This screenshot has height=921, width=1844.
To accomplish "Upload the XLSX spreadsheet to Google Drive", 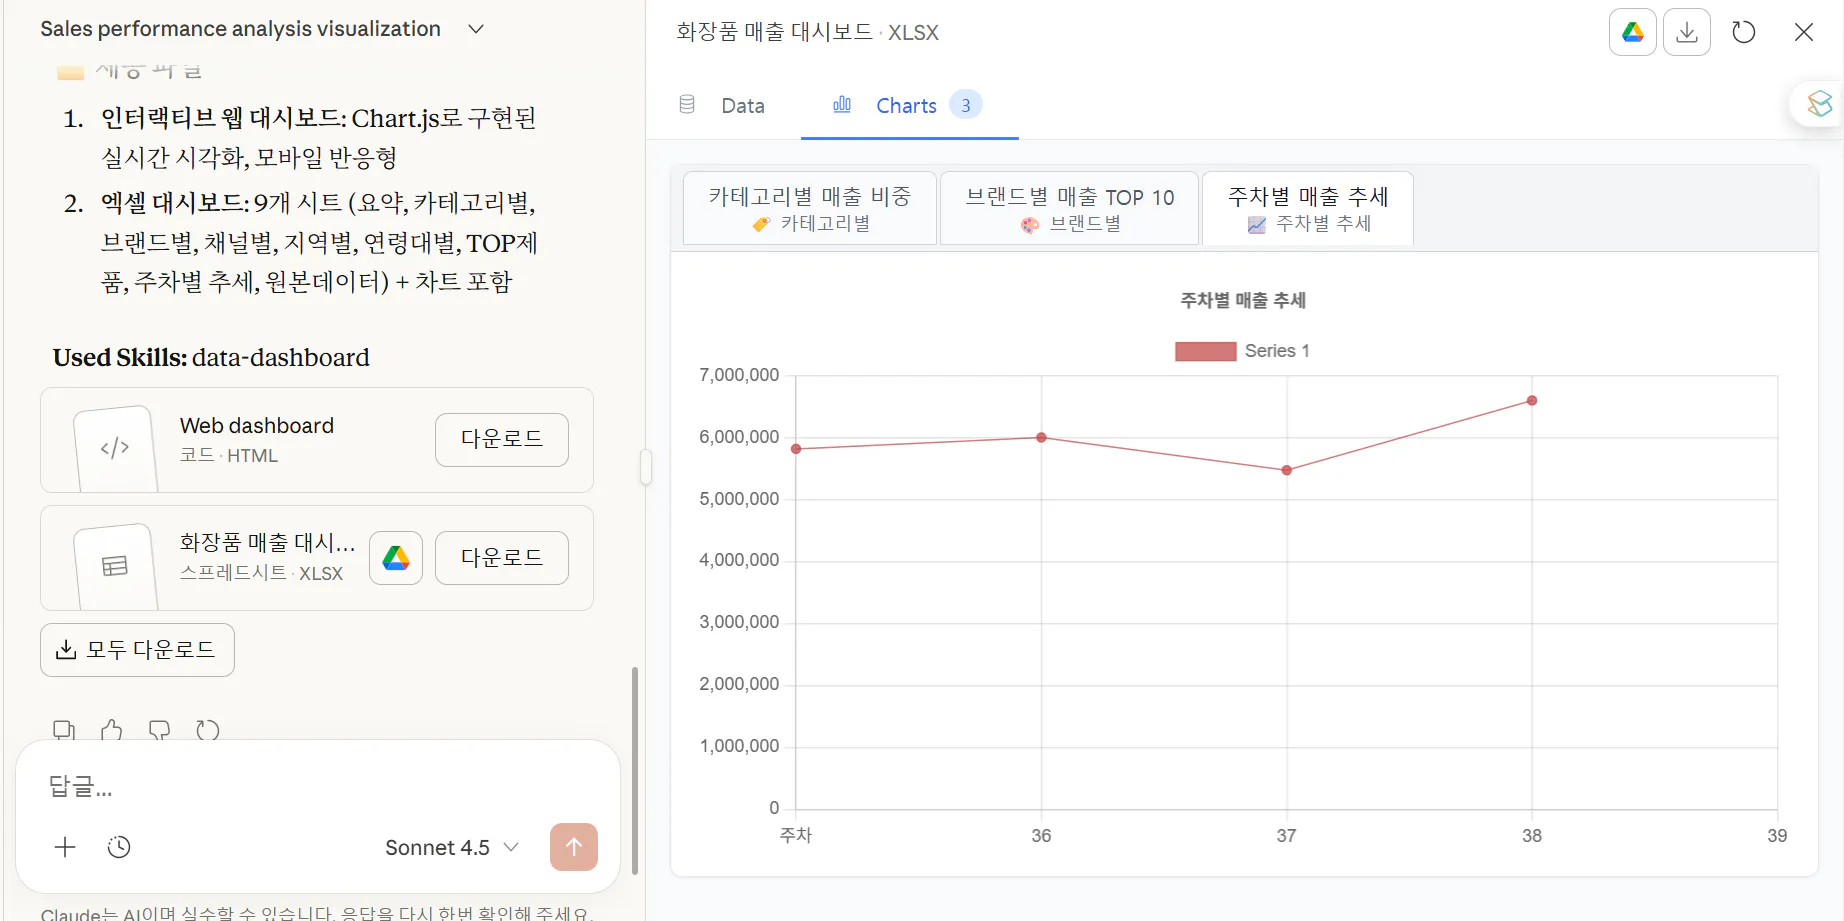I will click(395, 558).
